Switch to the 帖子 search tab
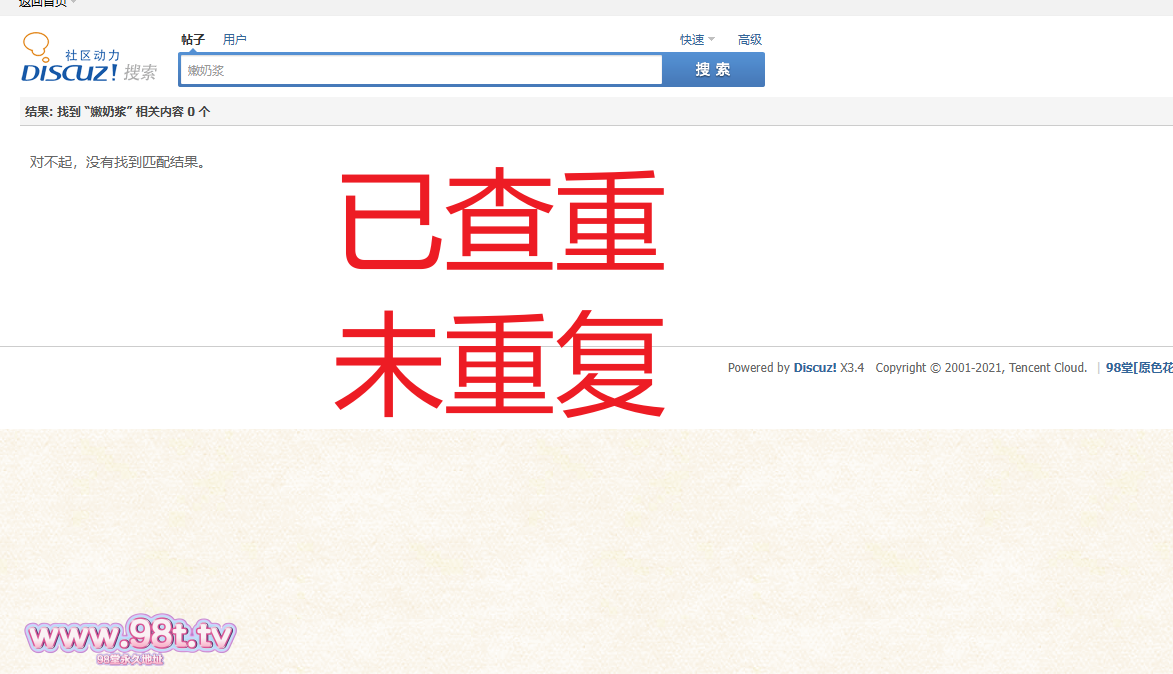This screenshot has width=1173, height=674. [193, 40]
